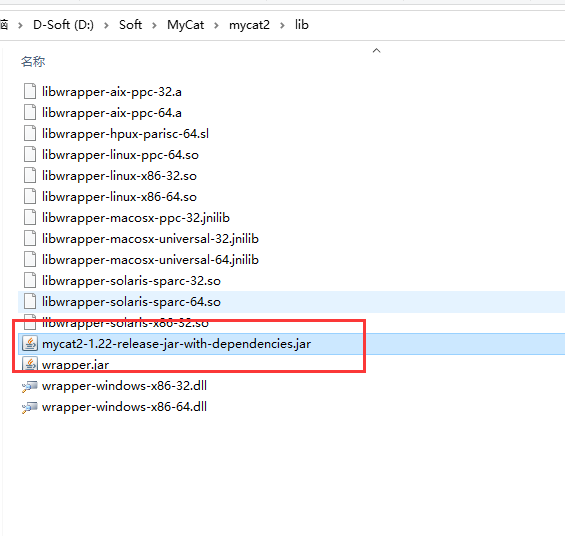Image resolution: width=565 pixels, height=536 pixels.
Task: Click the lib breadcrumb in address bar
Action: [302, 25]
